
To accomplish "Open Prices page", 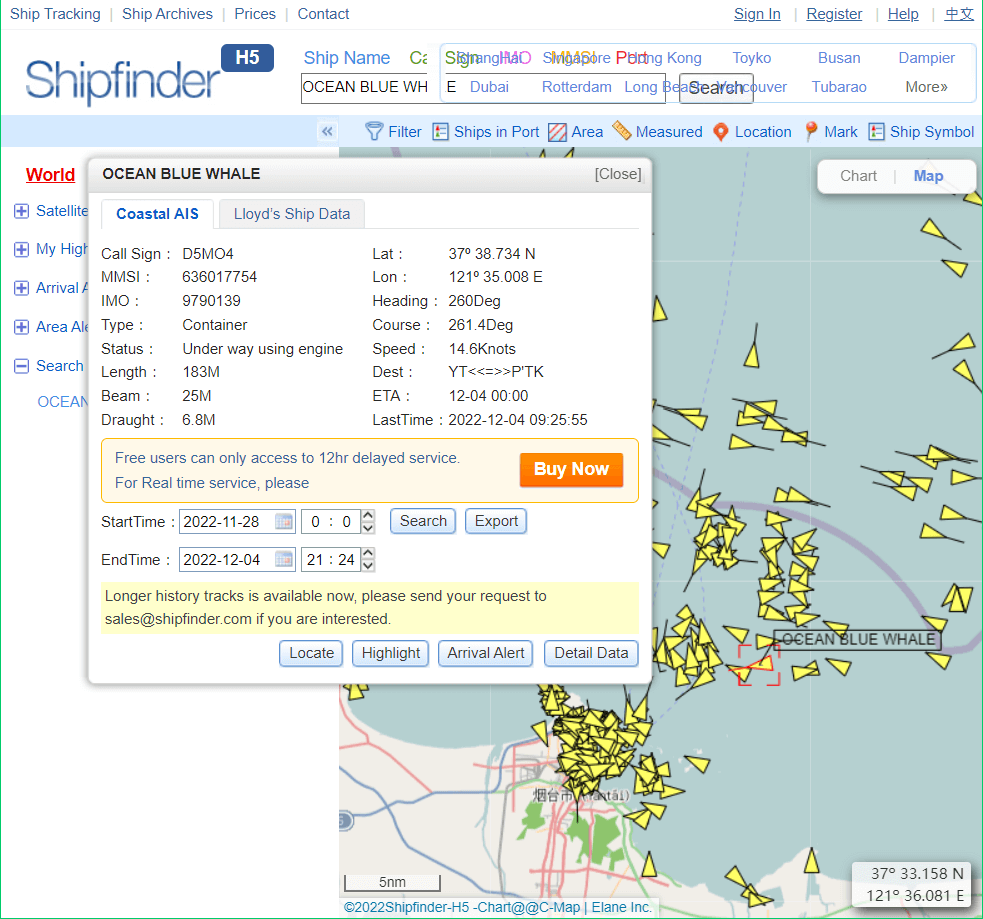I will pos(255,14).
